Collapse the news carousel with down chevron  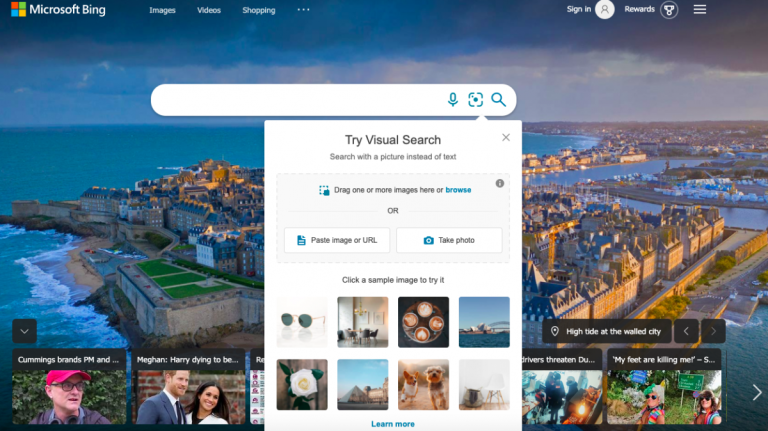click(x=25, y=331)
